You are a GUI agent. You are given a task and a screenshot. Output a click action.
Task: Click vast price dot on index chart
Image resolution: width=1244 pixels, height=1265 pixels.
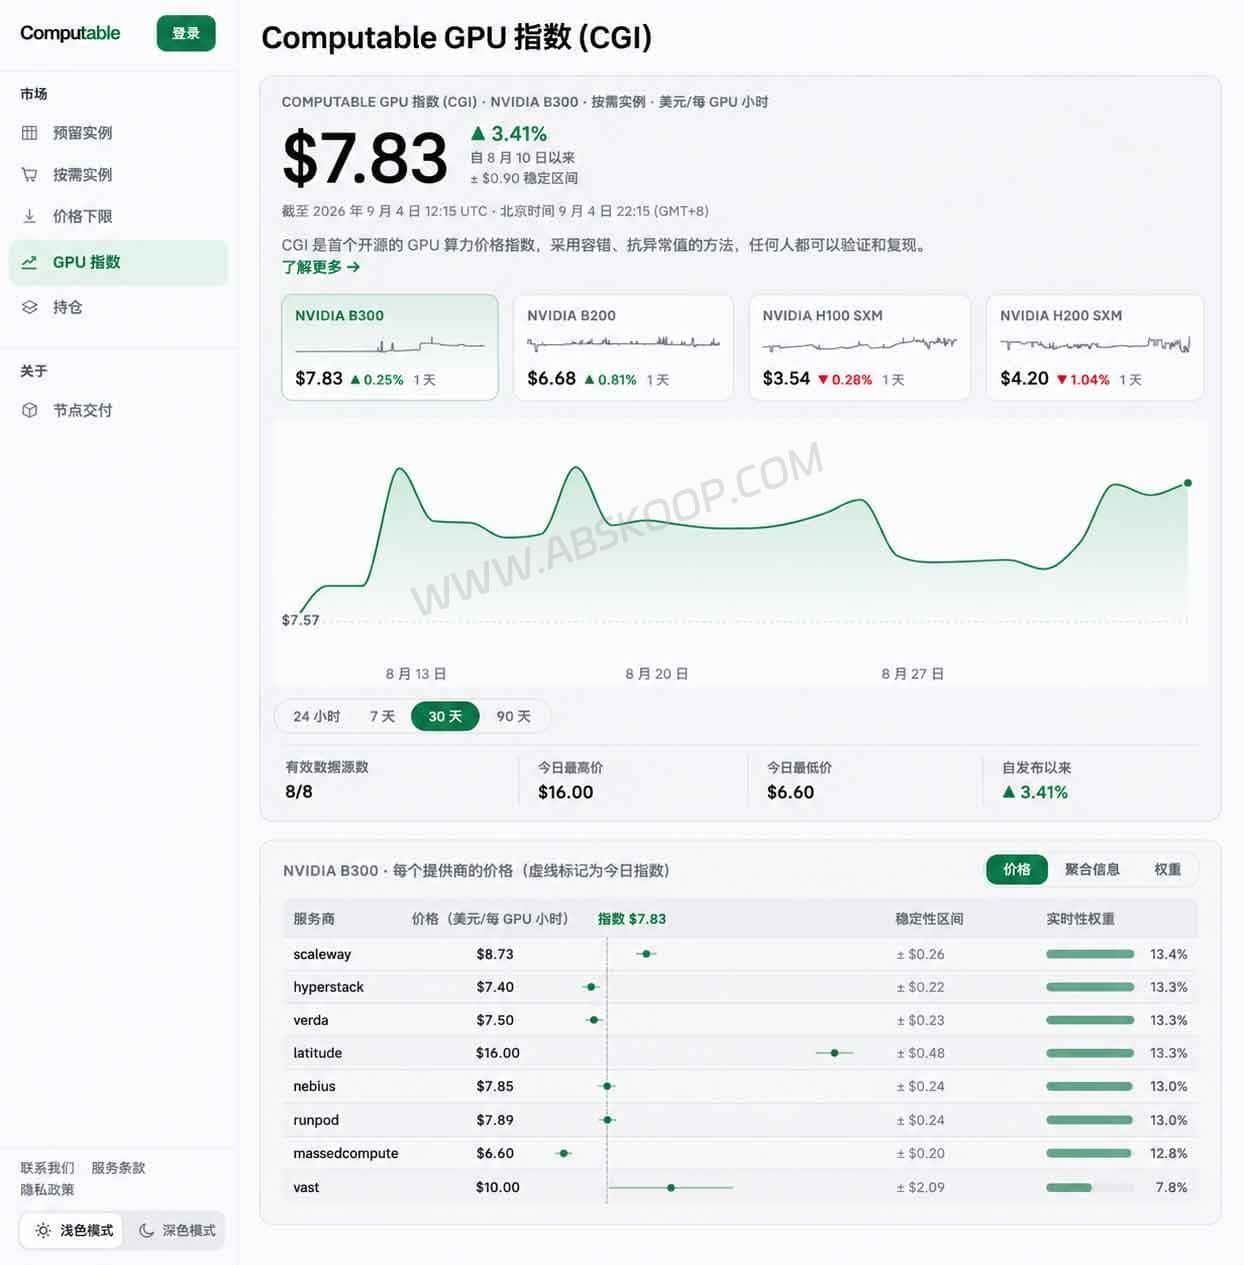pos(671,1187)
